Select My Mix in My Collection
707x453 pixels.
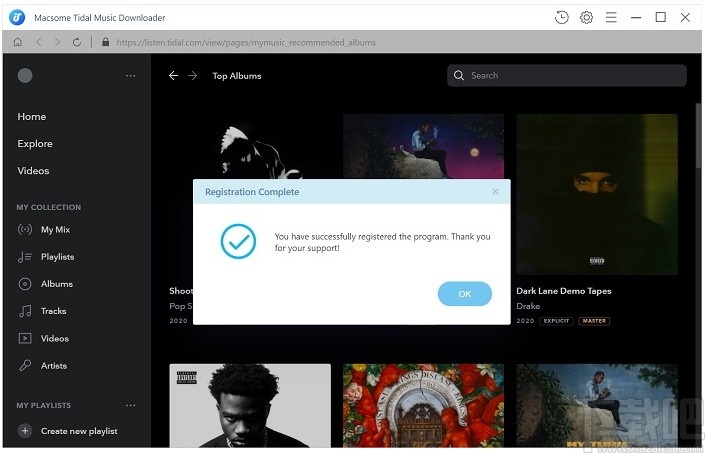(x=55, y=229)
